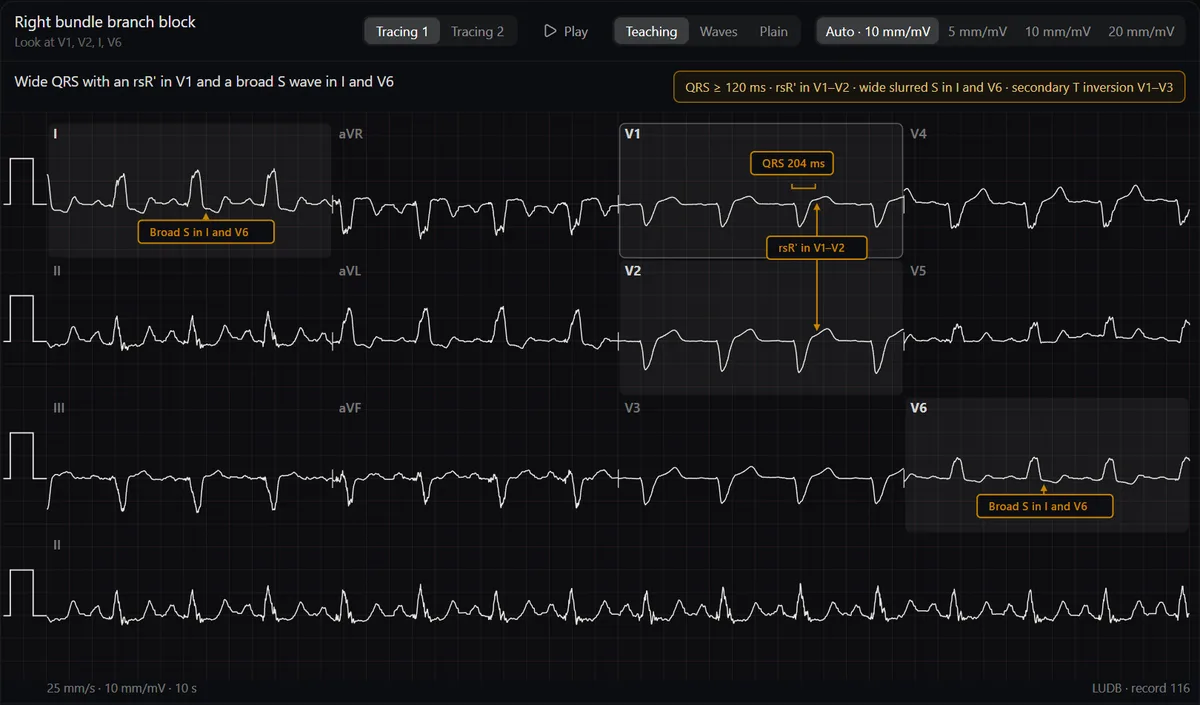The height and width of the screenshot is (705, 1200).
Task: Click the 'Look at V1, V2, I, V6' hint
Action: (x=69, y=42)
